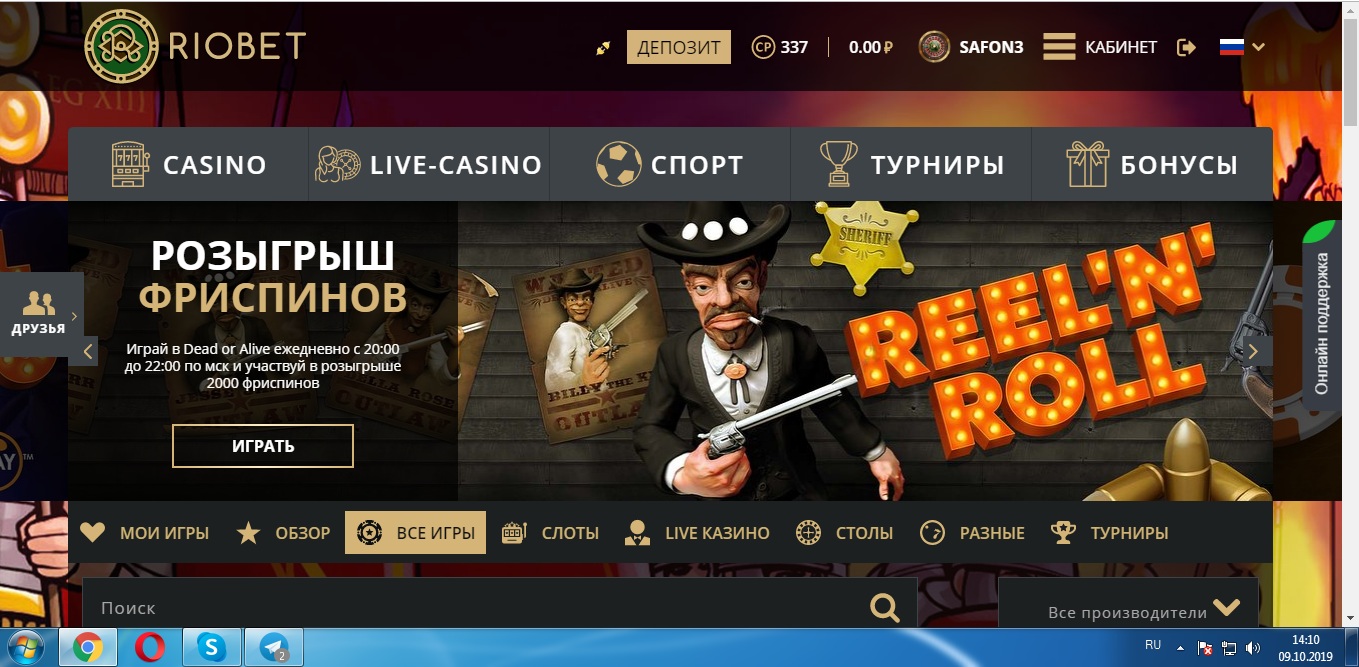Click the Riobet logo emblem

click(x=122, y=46)
